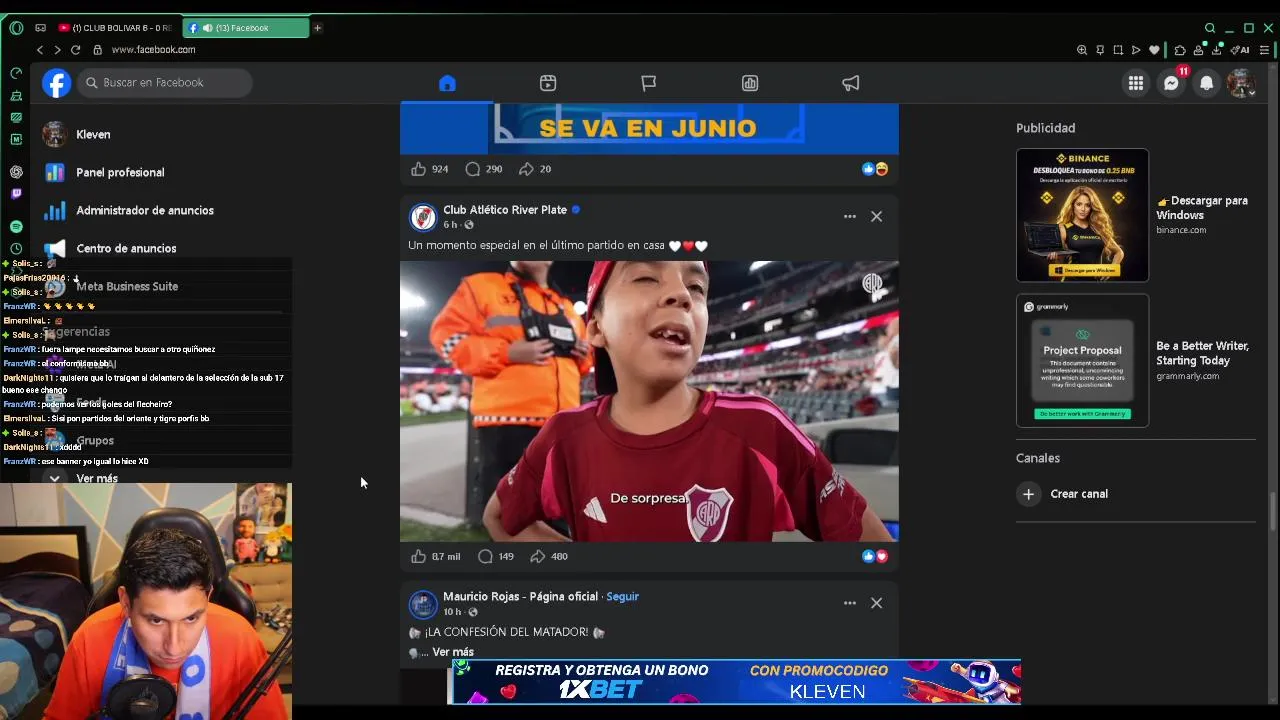Image resolution: width=1280 pixels, height=720 pixels.
Task: Click the Crear canal plus button
Action: click(1028, 494)
